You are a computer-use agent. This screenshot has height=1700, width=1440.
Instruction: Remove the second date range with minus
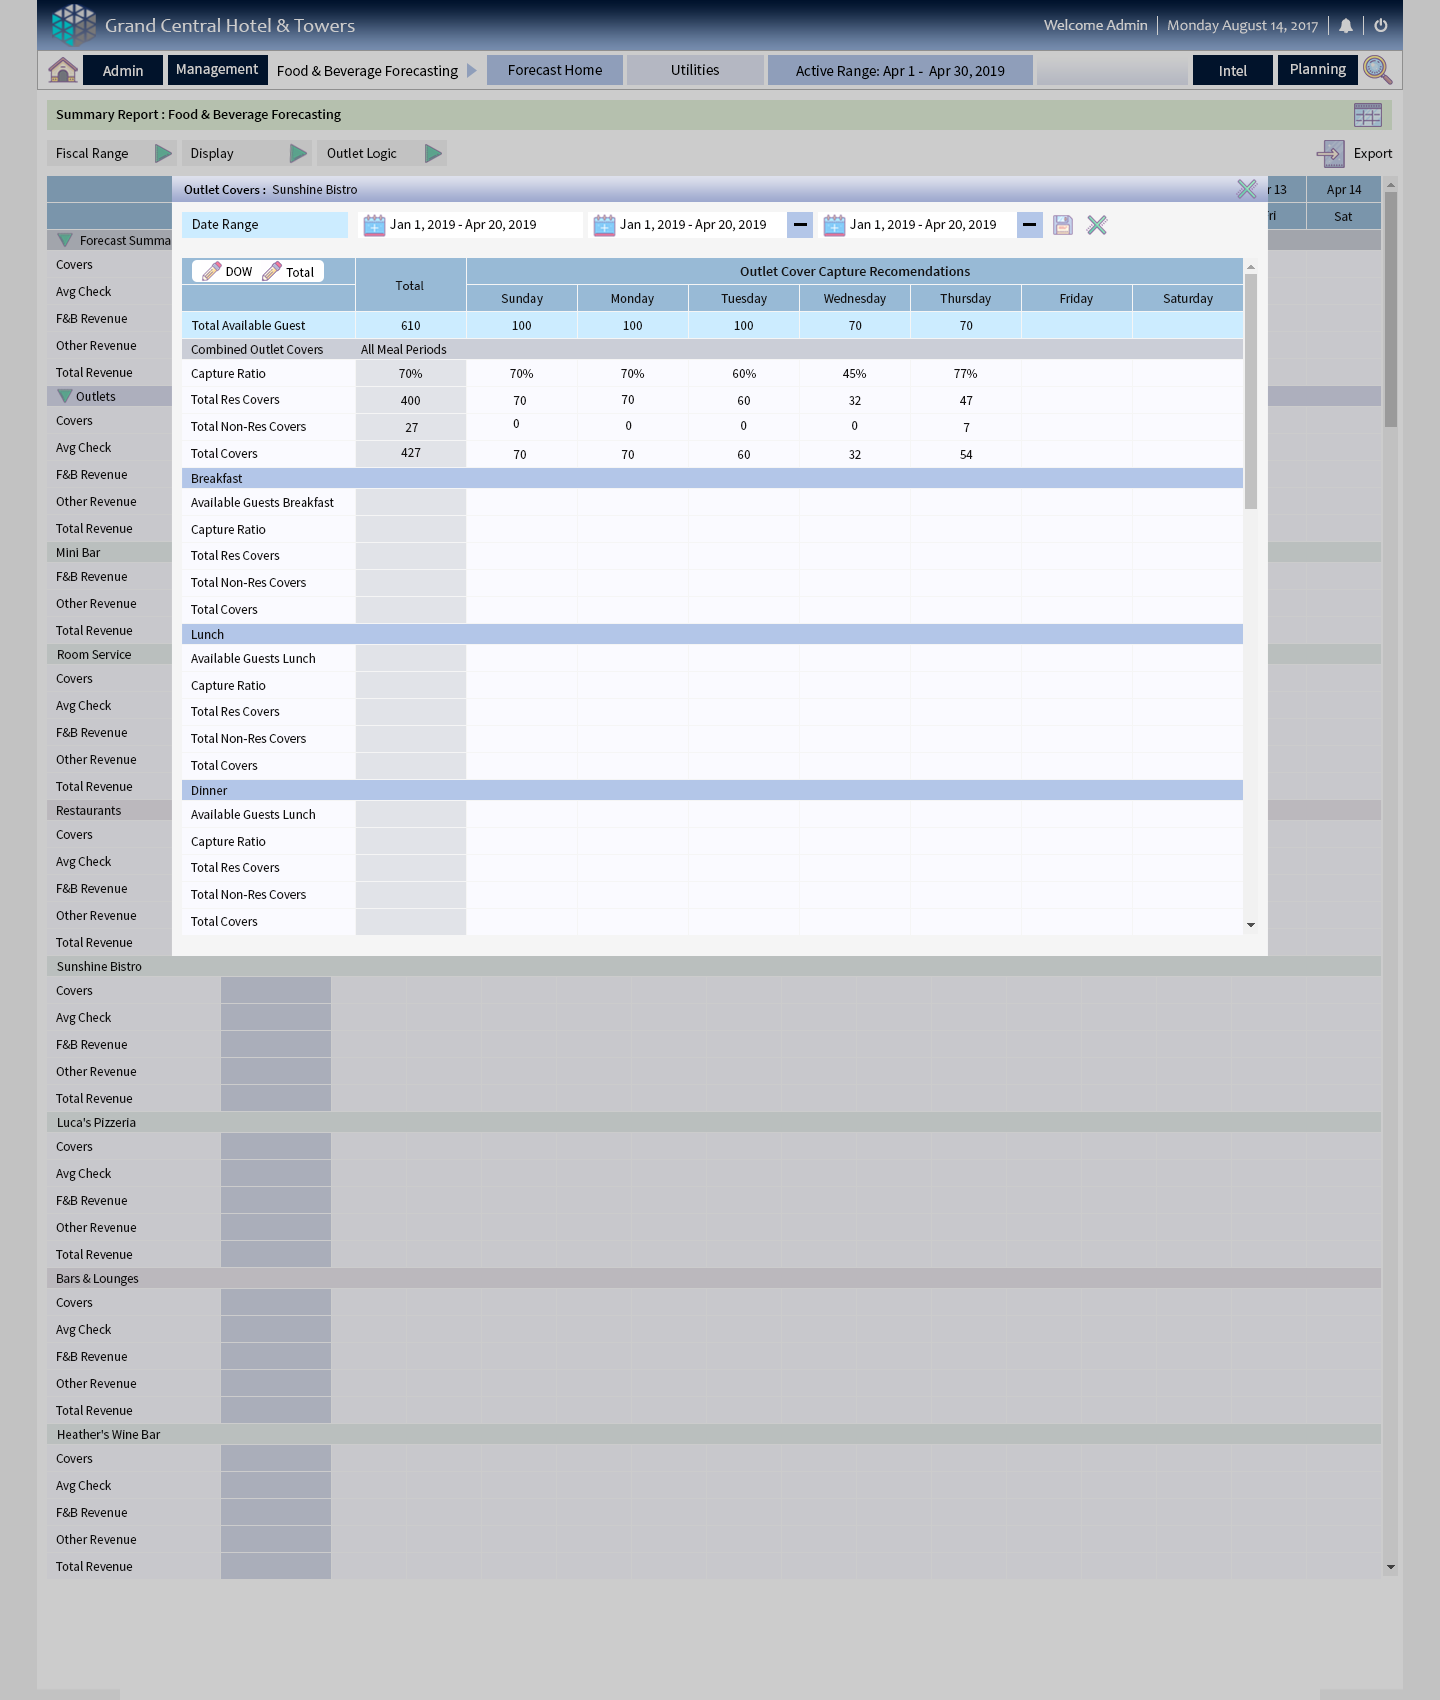point(800,225)
